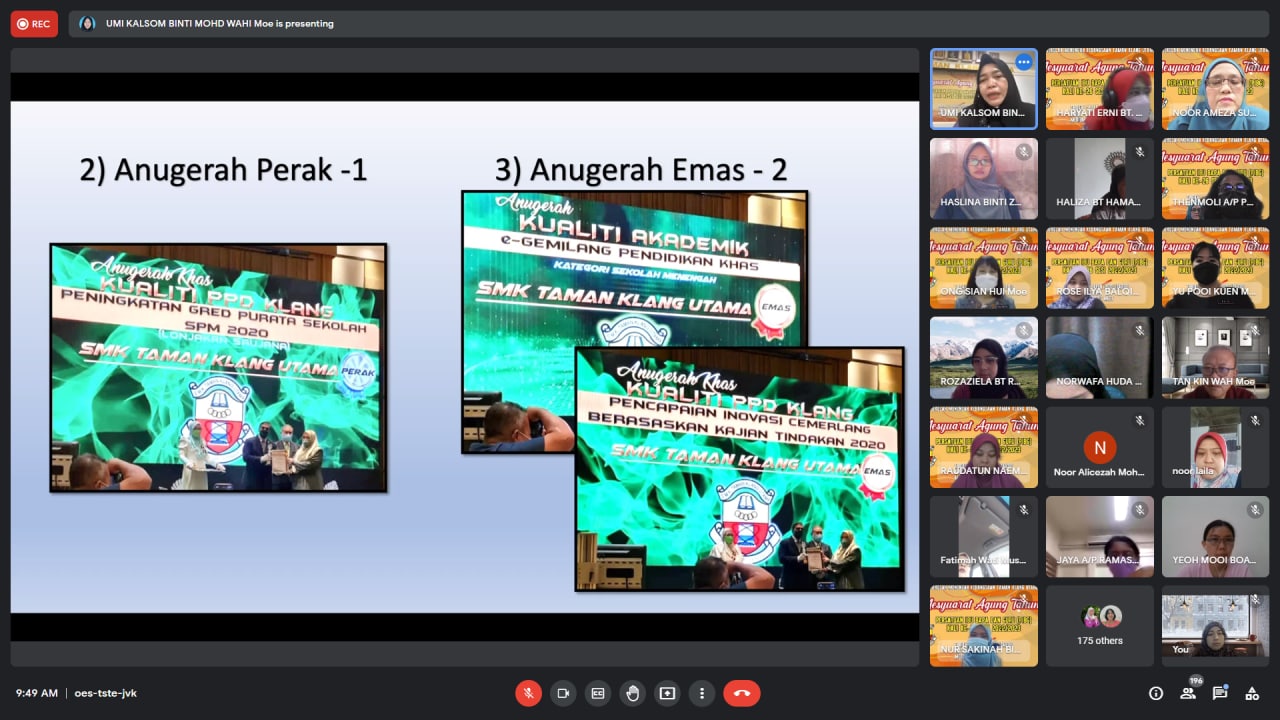Click muted mic icon on Fatimah's tile
The height and width of the screenshot is (720, 1280).
coord(1023,510)
